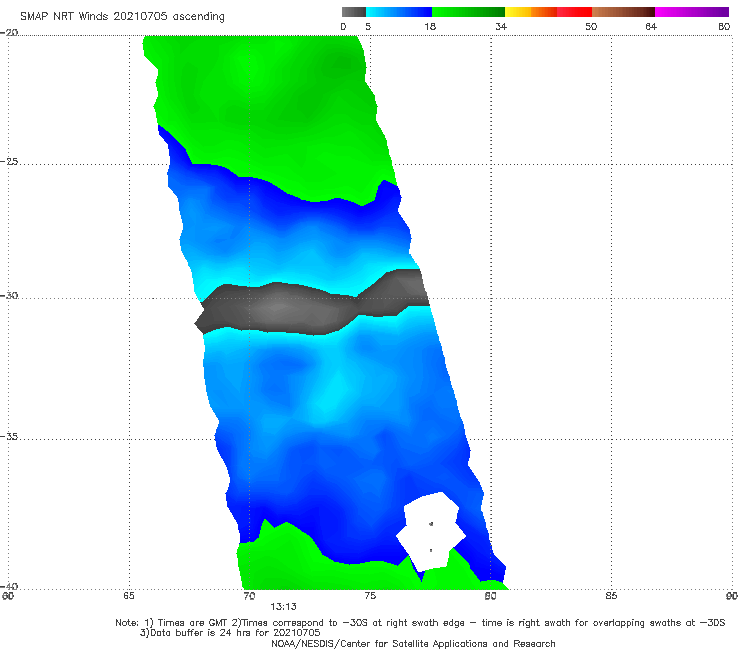The height and width of the screenshot is (650, 740).
Task: Click the yellow-orange segment of the color bar
Action: click(x=531, y=12)
